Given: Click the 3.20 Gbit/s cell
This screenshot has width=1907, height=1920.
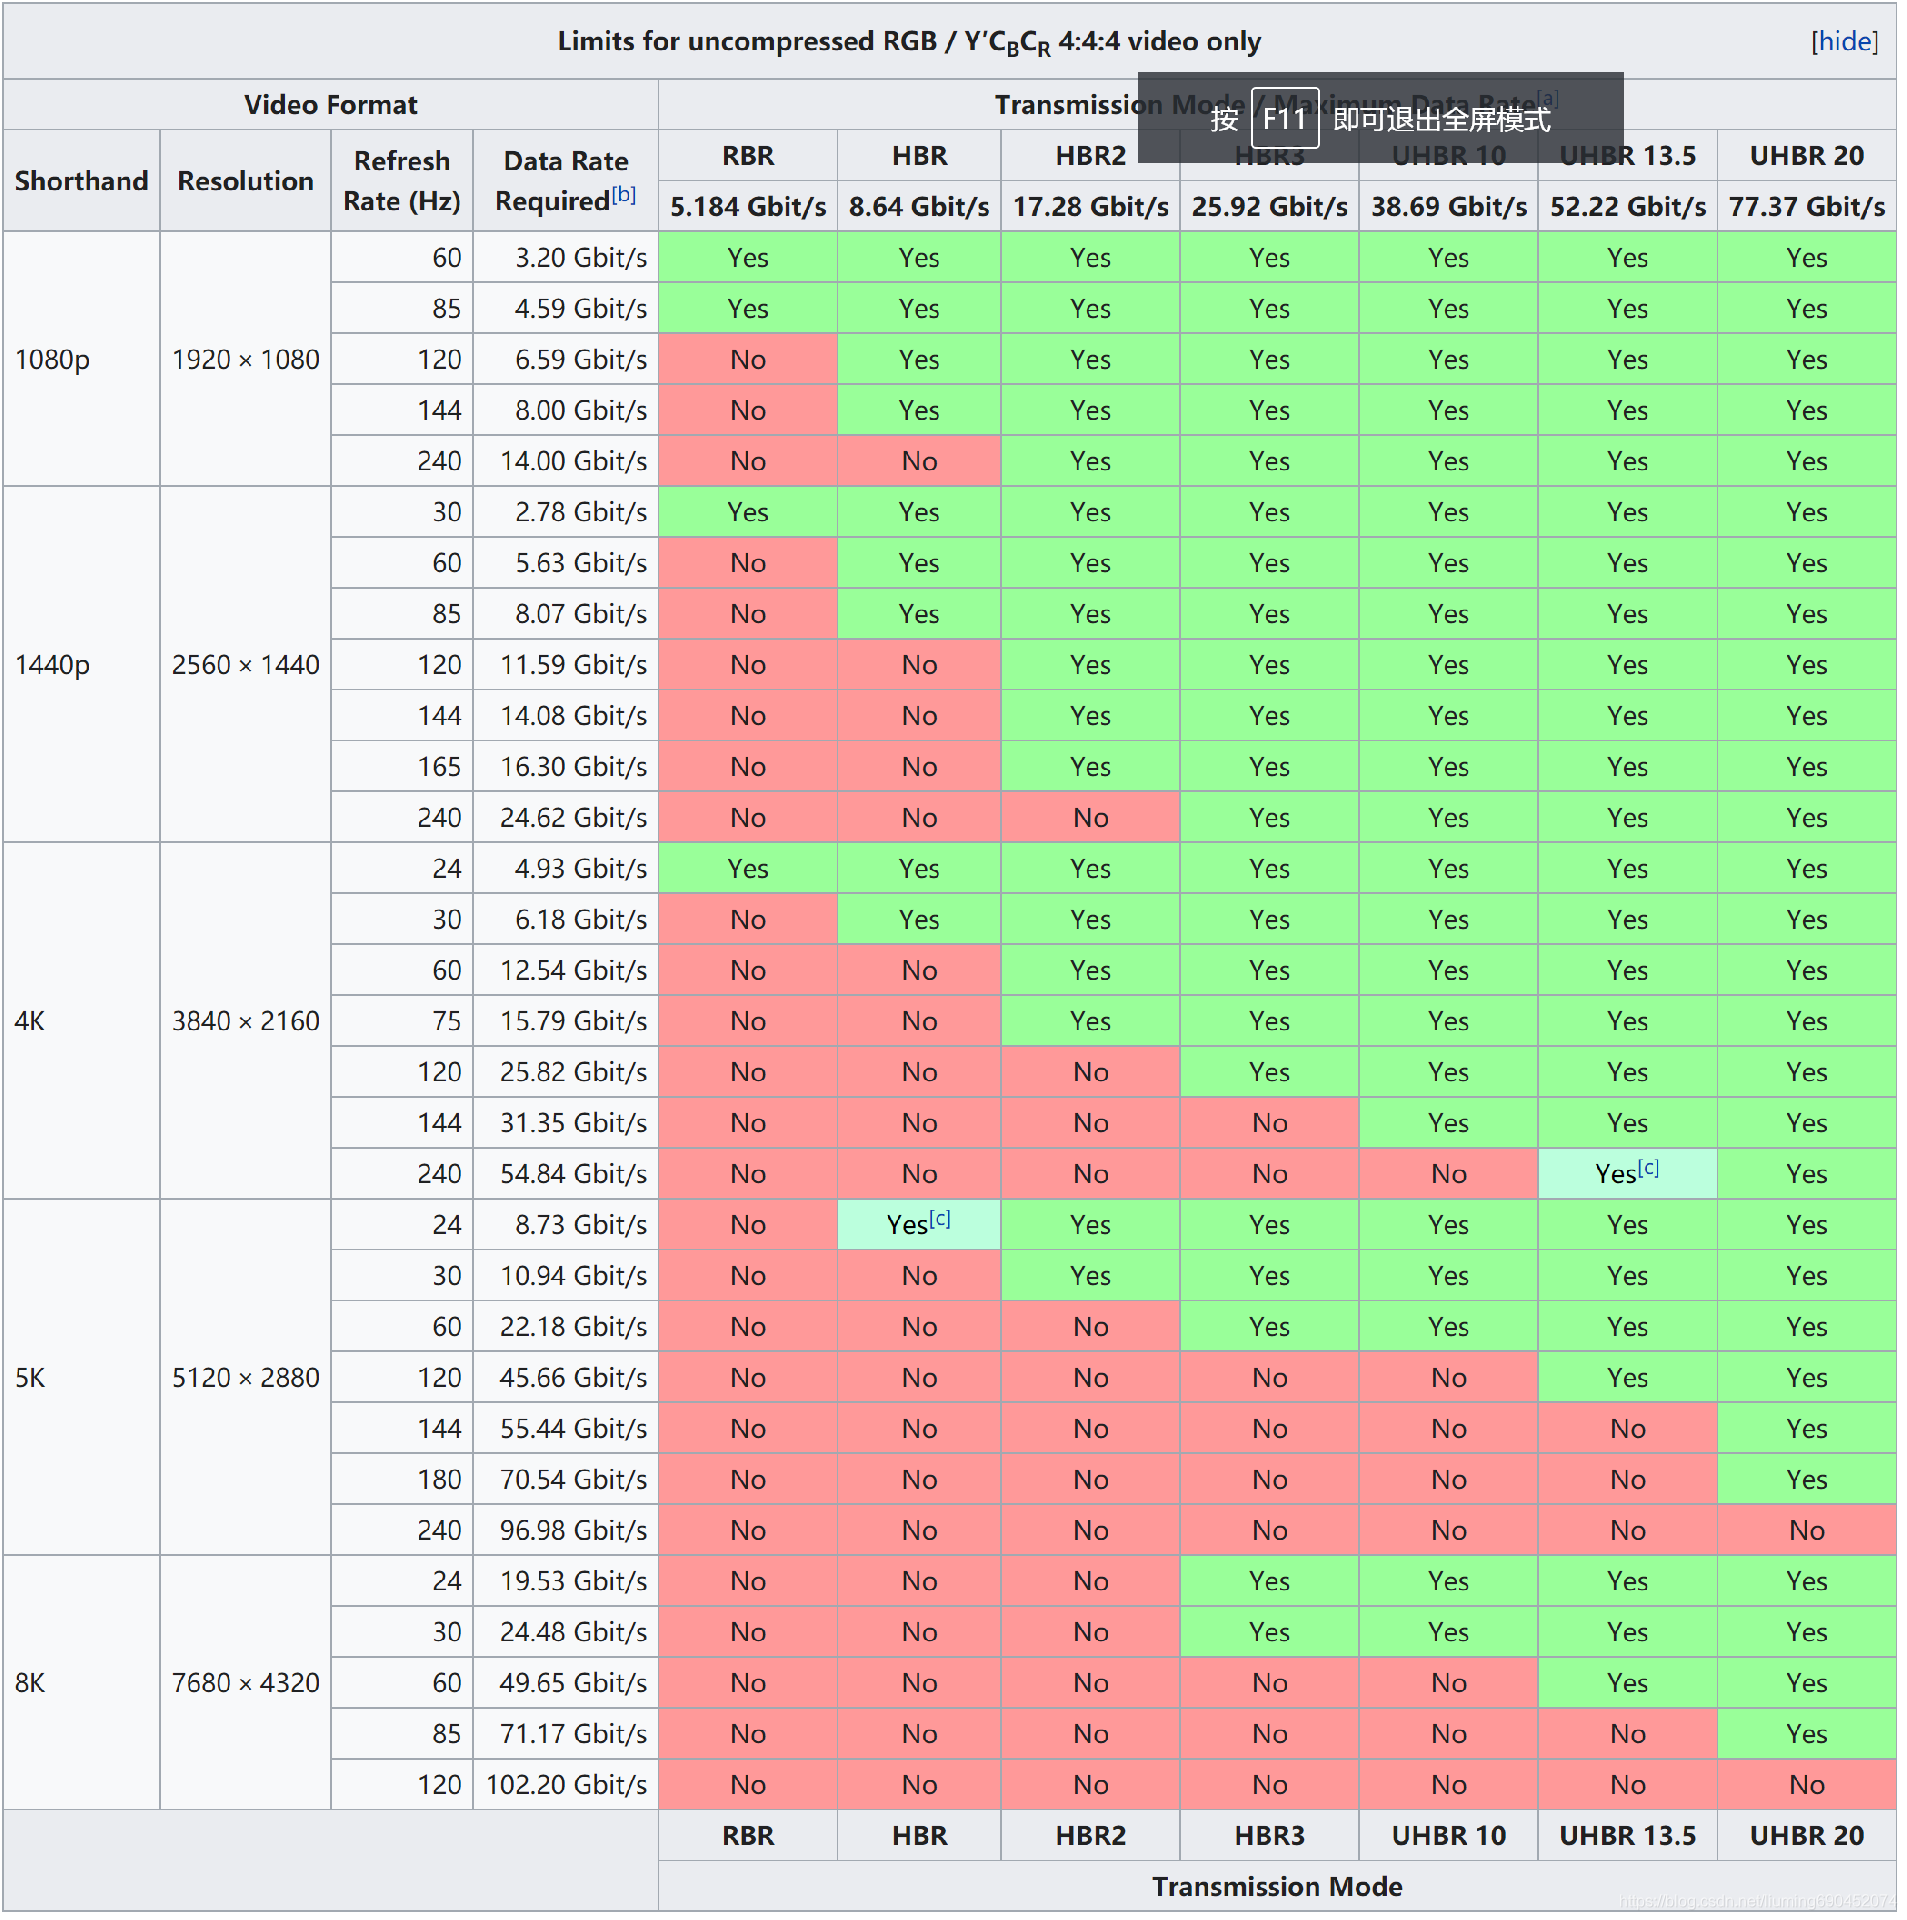Looking at the screenshot, I should tap(565, 257).
